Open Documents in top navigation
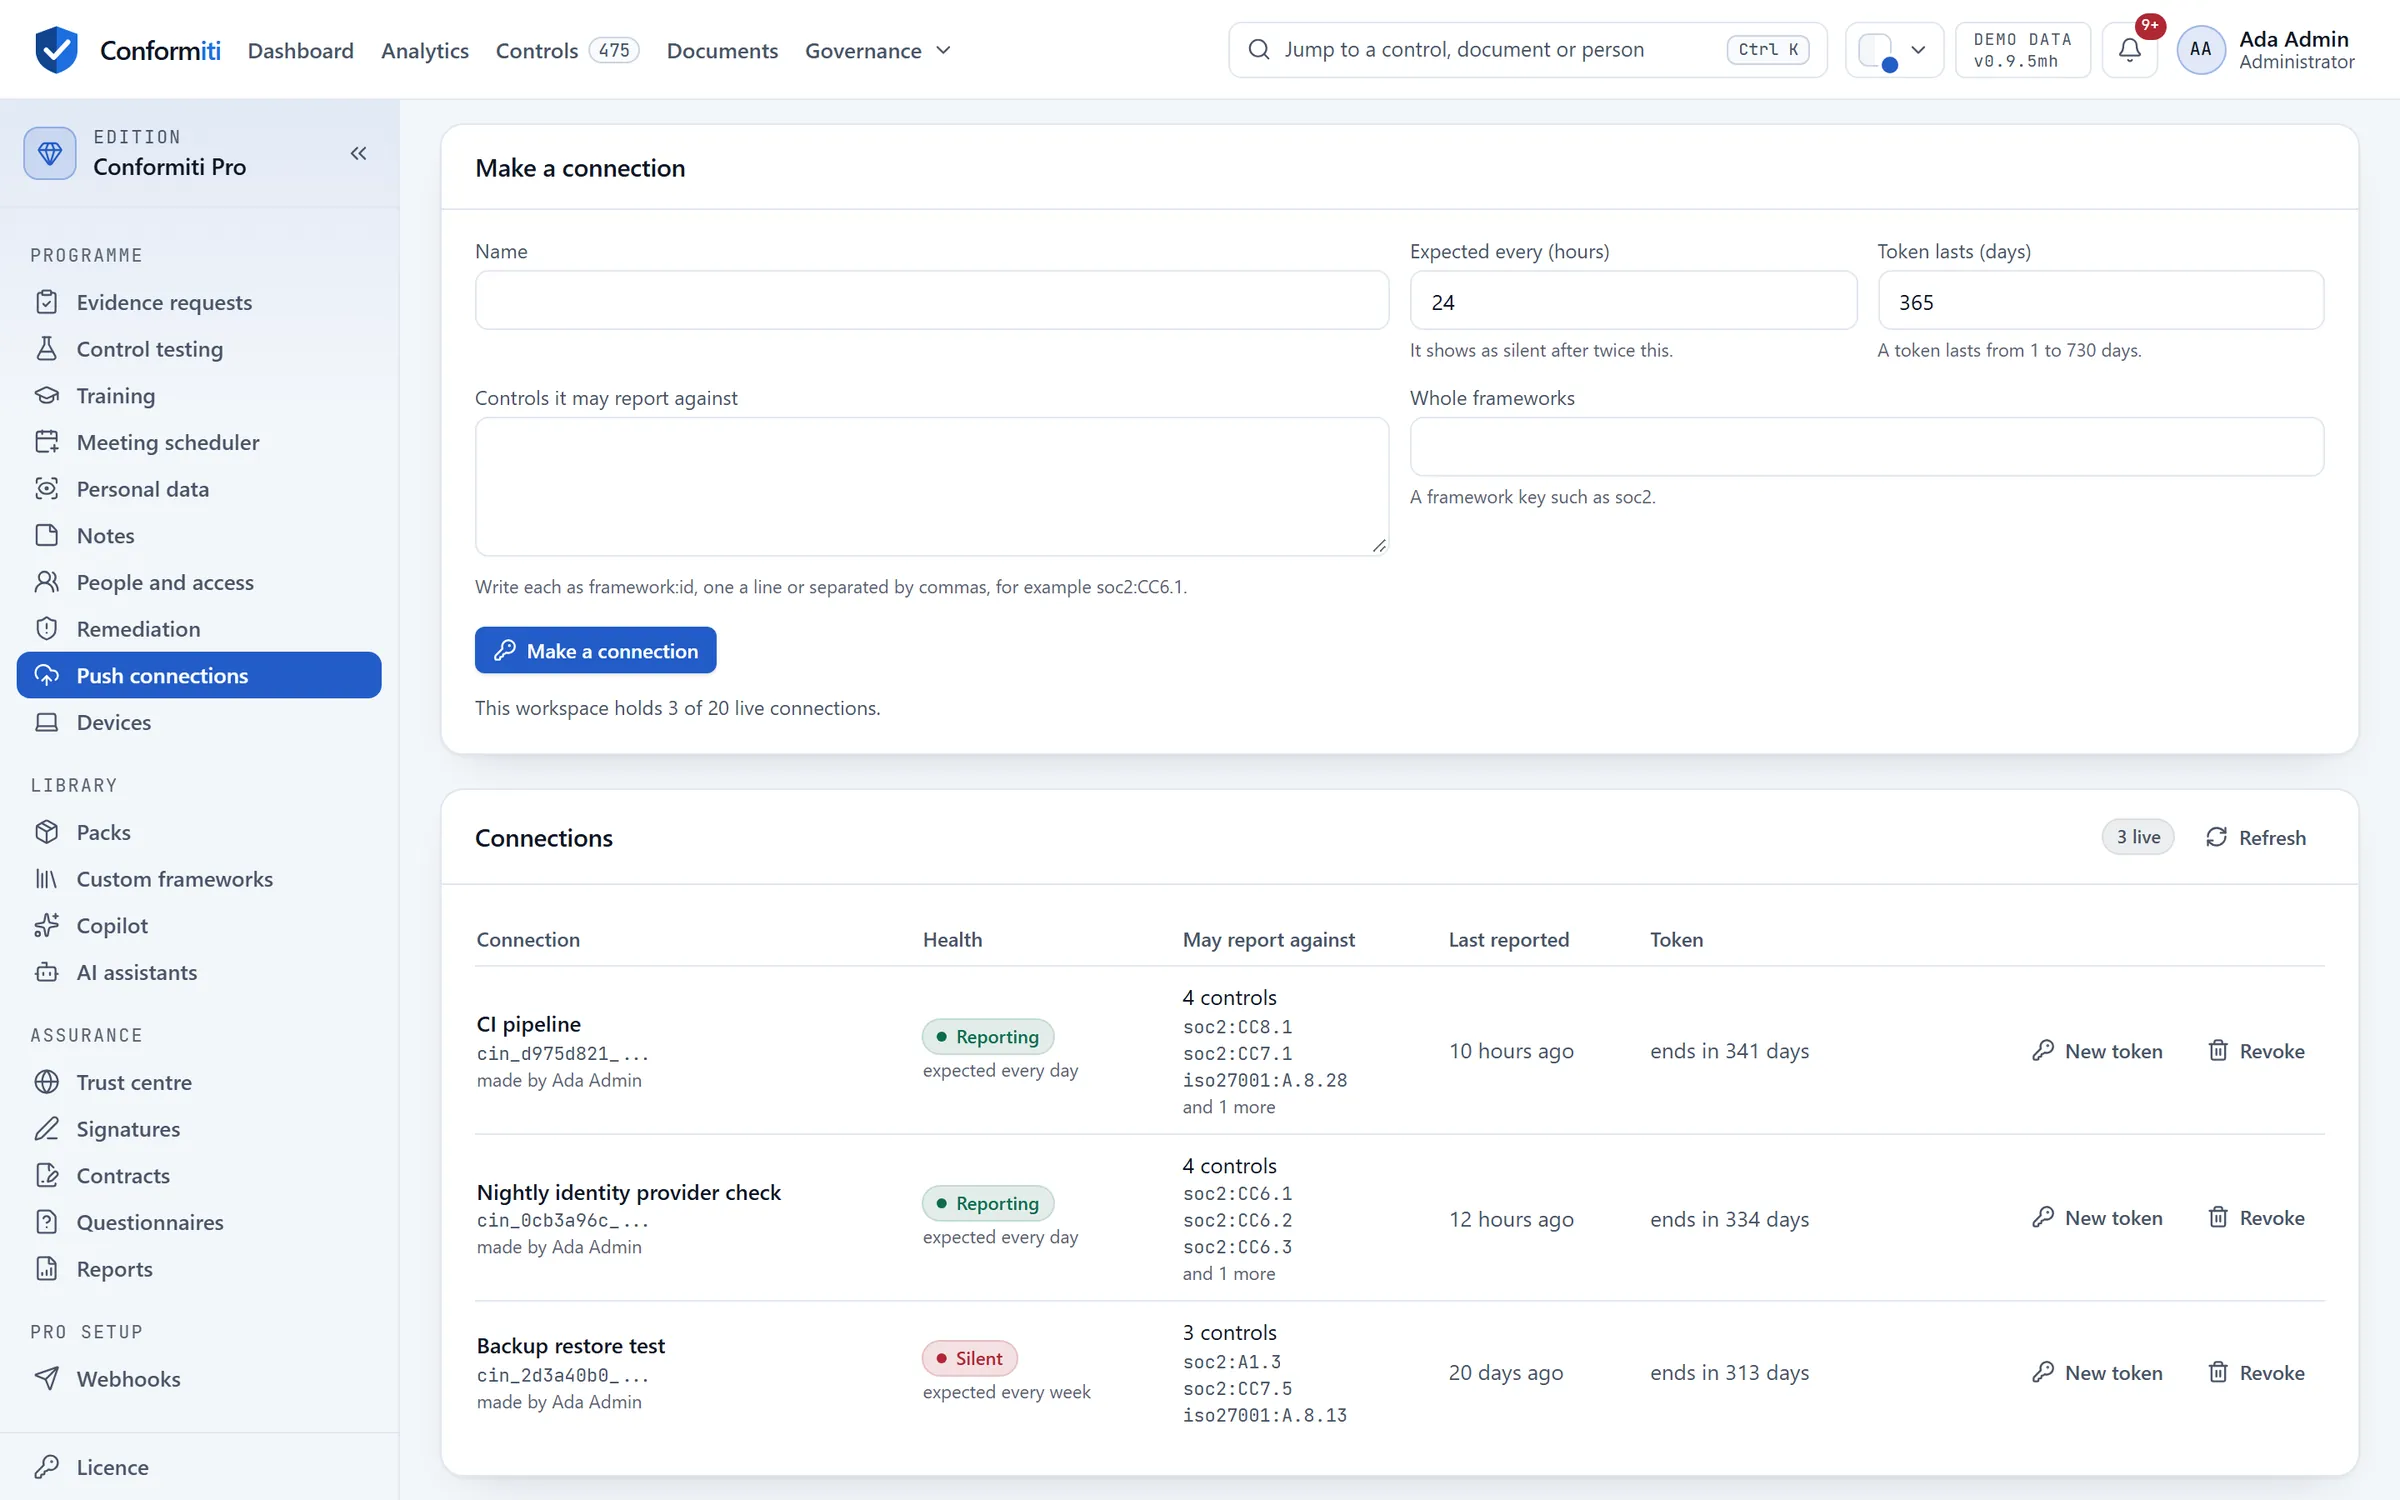Image resolution: width=2400 pixels, height=1500 pixels. (722, 50)
